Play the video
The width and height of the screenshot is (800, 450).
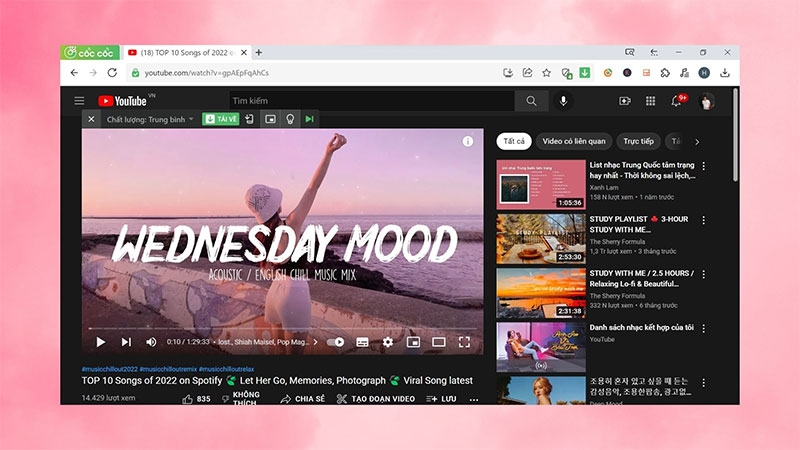(x=101, y=342)
